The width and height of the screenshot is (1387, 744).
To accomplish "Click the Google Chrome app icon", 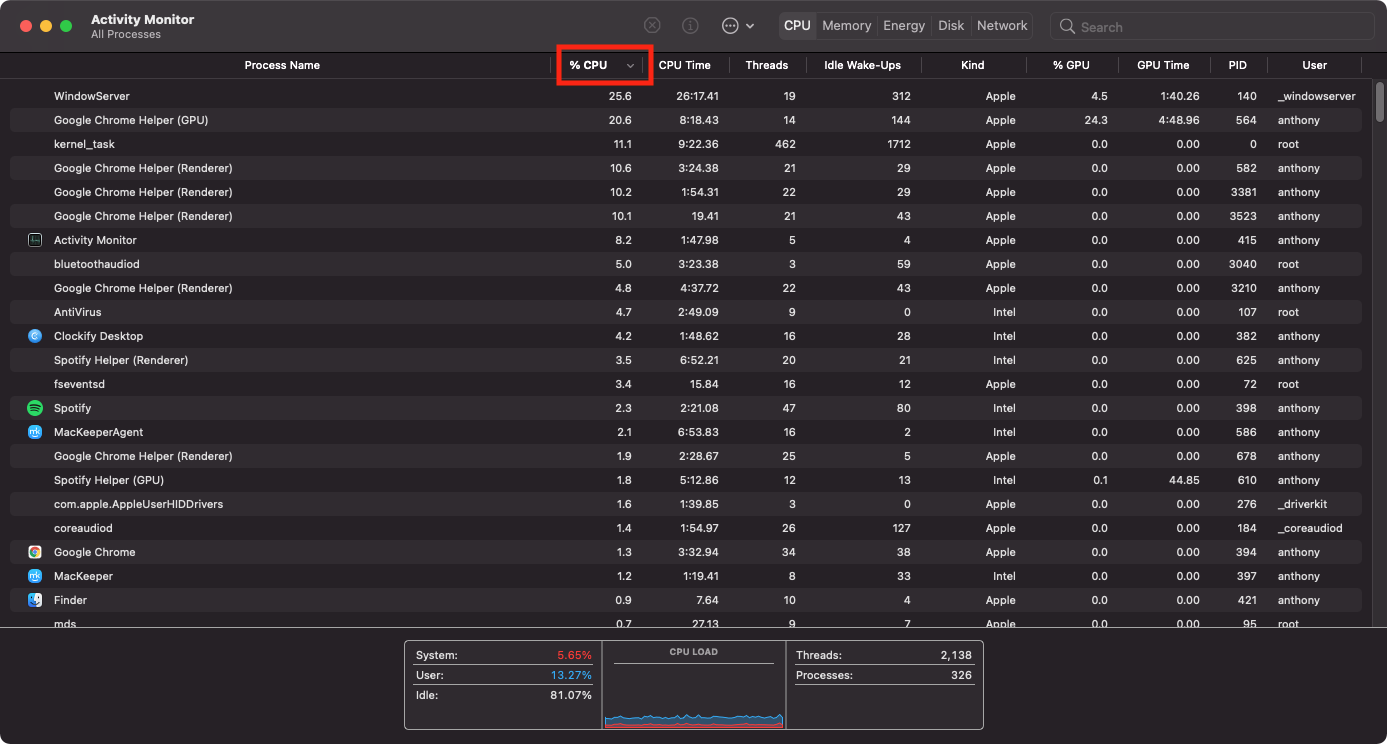I will 35,552.
